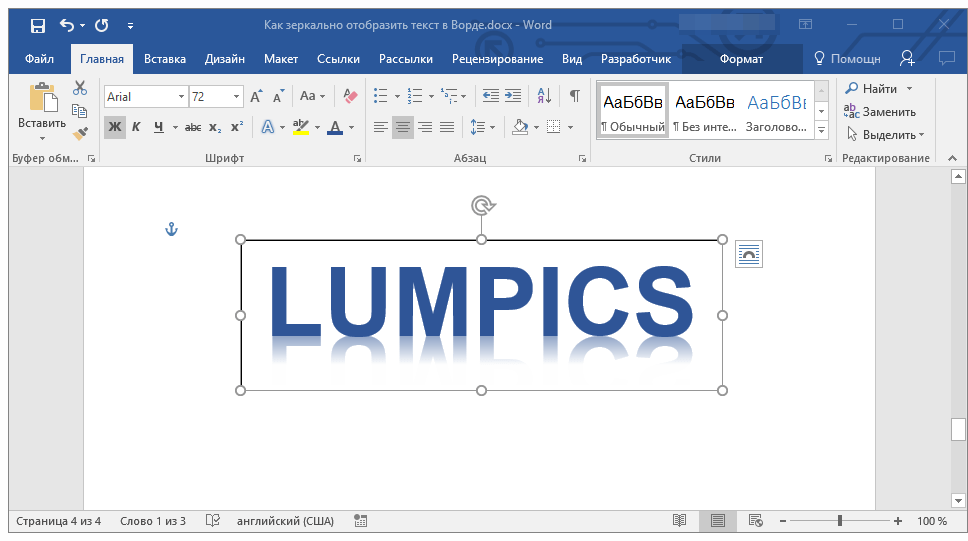
Task: Click the zoom slider in status bar
Action: point(840,521)
